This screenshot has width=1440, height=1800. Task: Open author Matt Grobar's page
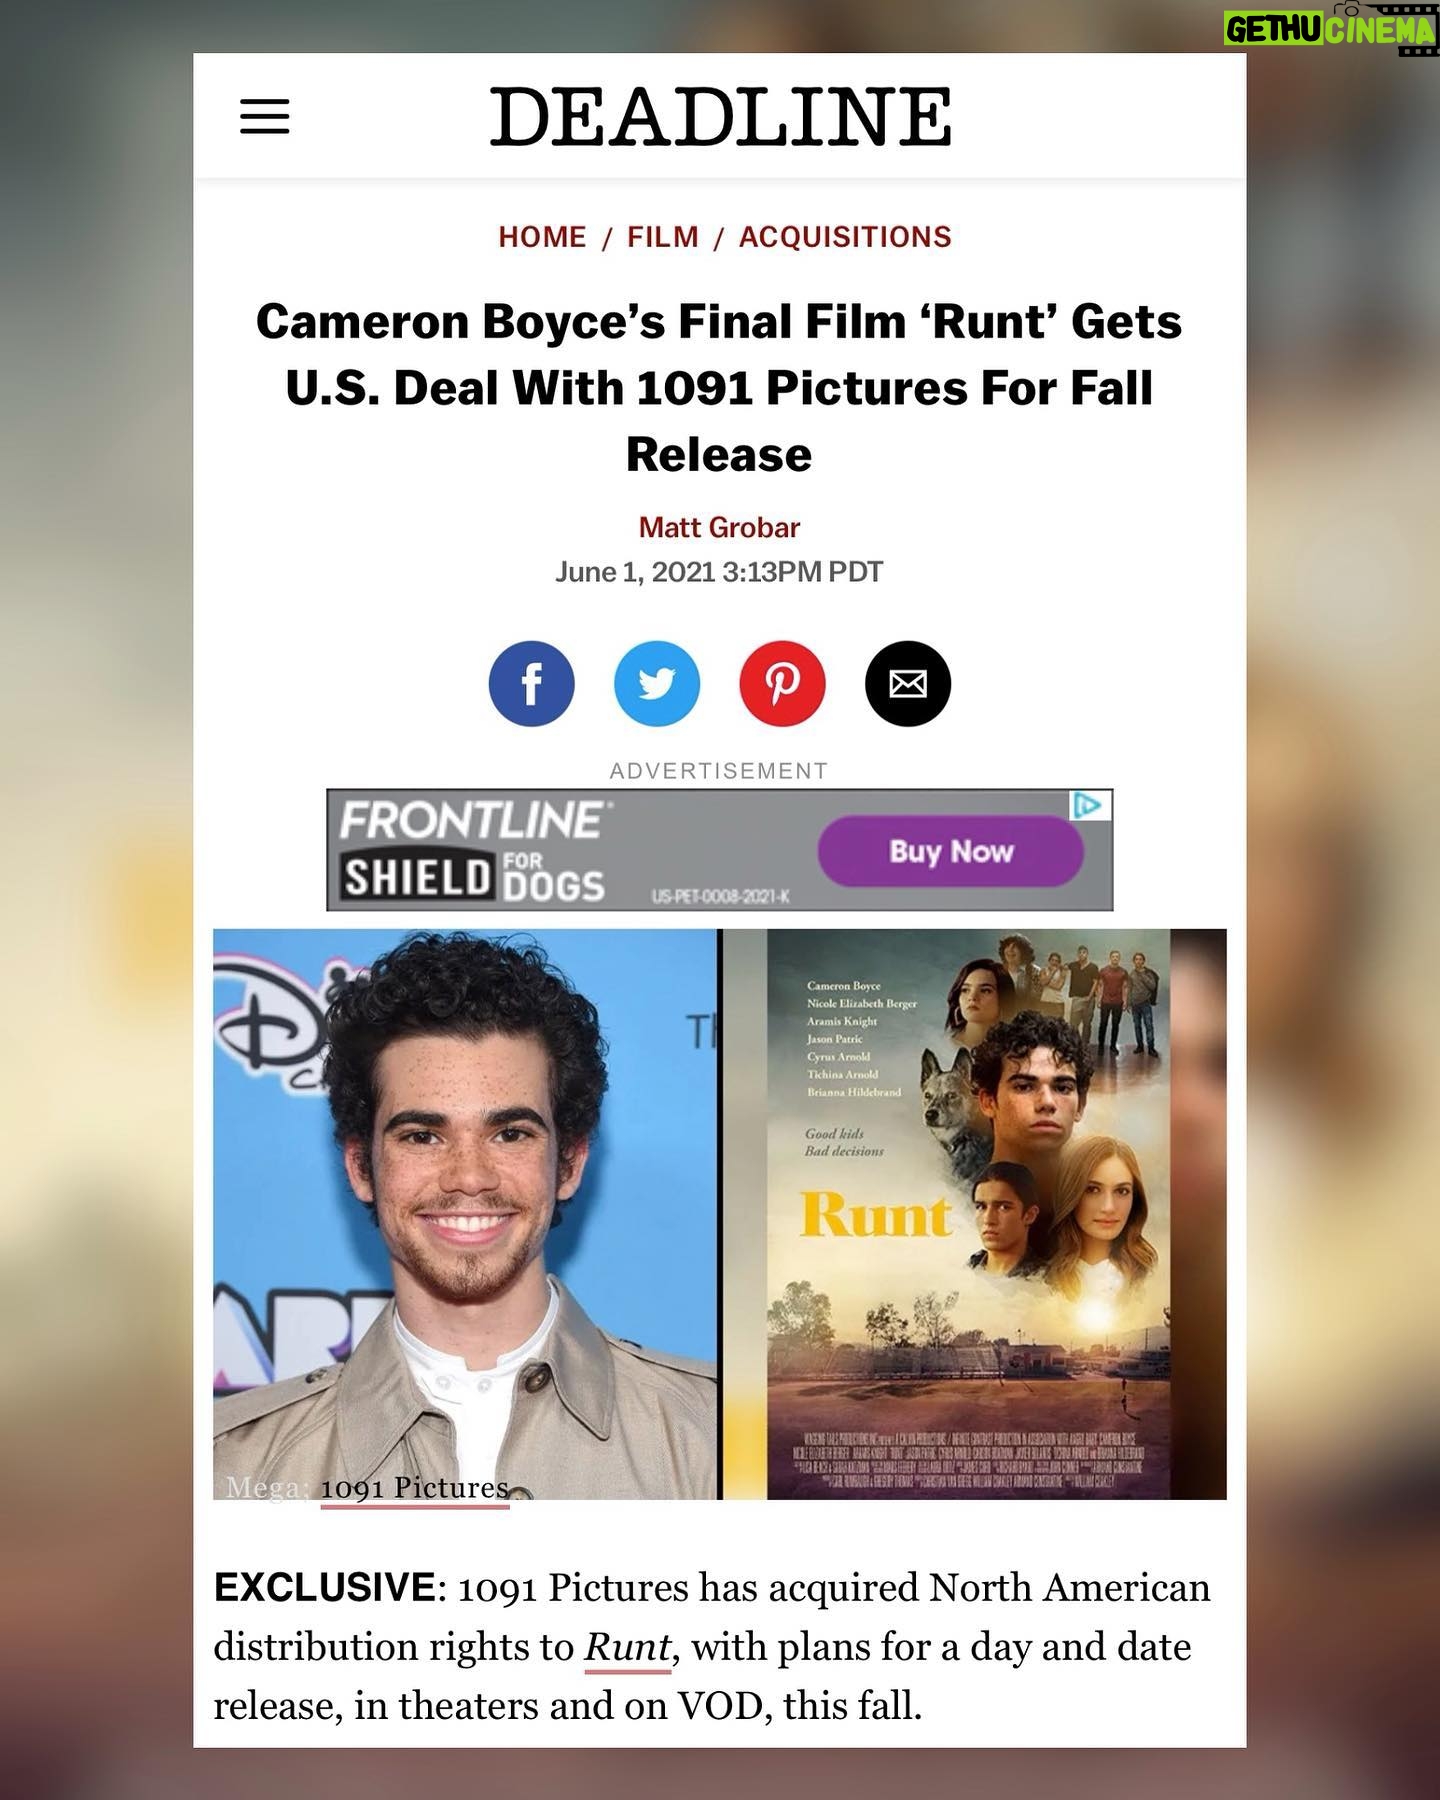click(x=720, y=527)
